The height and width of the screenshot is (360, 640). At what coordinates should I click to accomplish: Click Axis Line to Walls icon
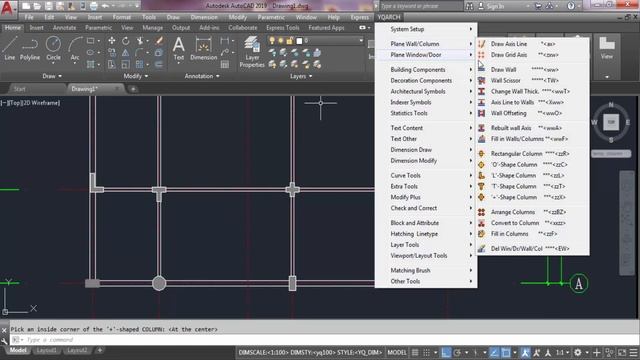[482, 102]
